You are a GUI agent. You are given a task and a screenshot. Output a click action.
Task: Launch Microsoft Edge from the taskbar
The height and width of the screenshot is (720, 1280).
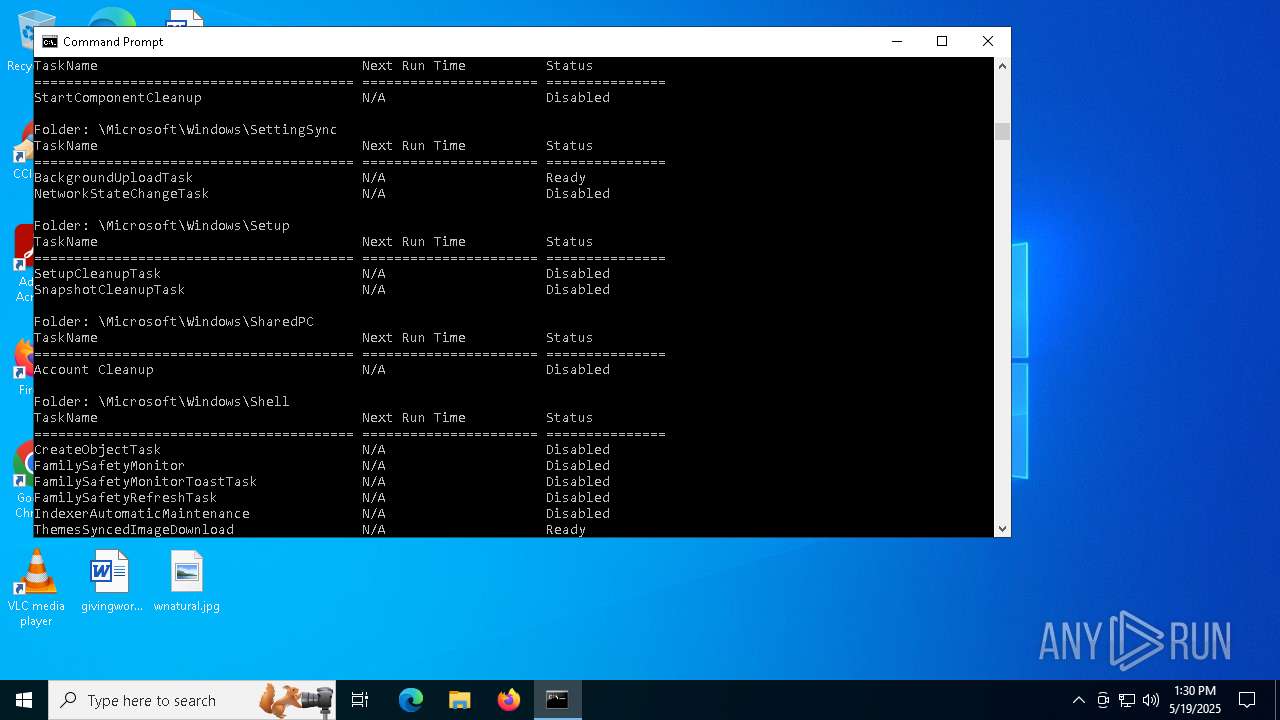(411, 700)
